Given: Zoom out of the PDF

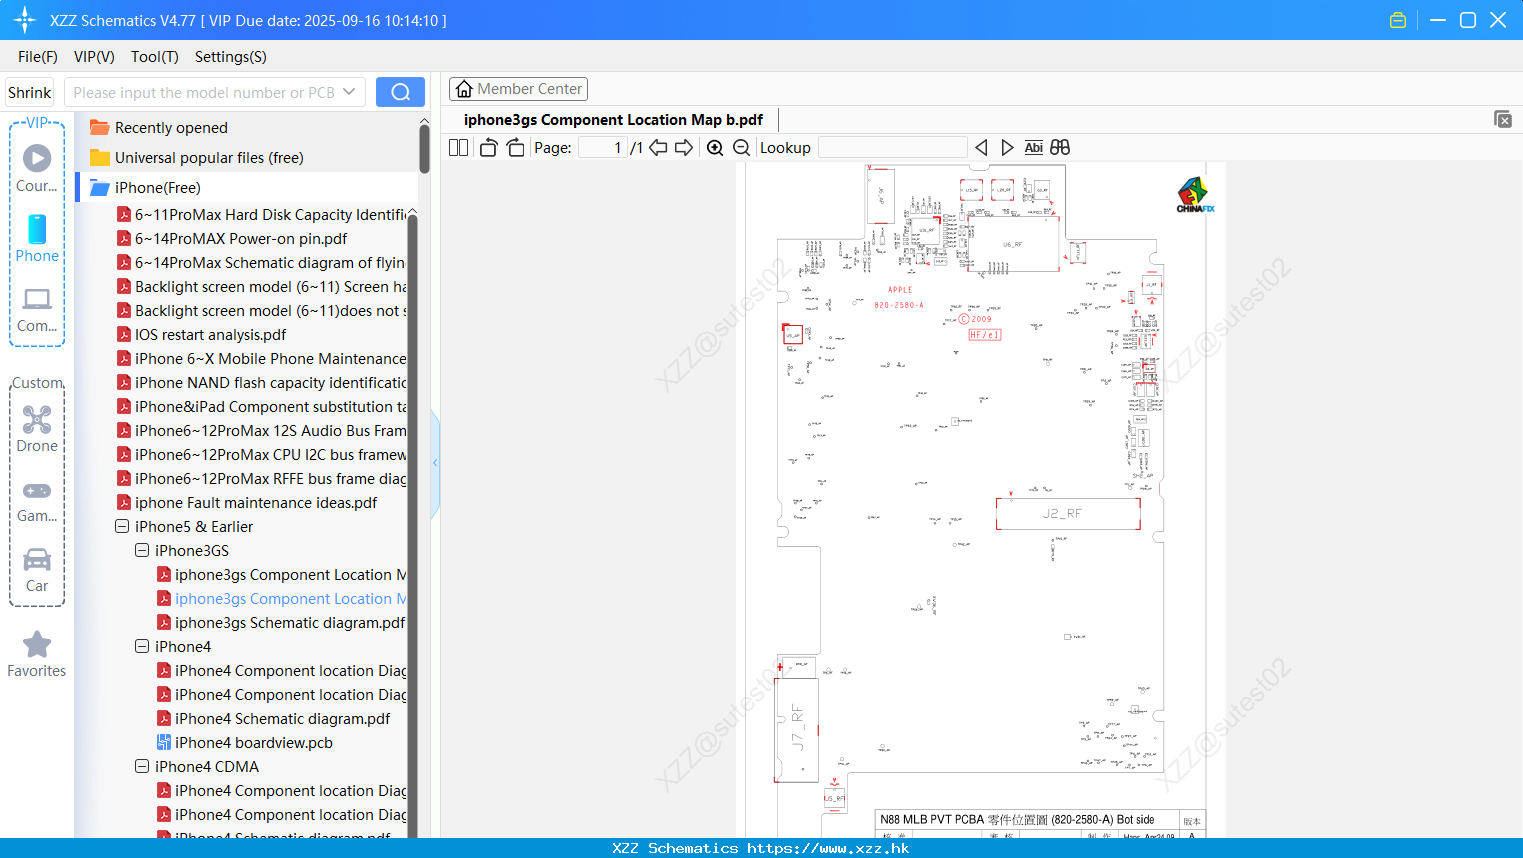Looking at the screenshot, I should [x=742, y=148].
